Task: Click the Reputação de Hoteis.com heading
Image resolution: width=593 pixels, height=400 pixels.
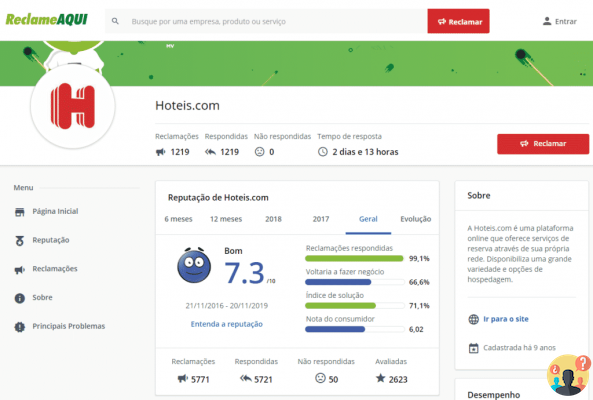Action: [218, 198]
